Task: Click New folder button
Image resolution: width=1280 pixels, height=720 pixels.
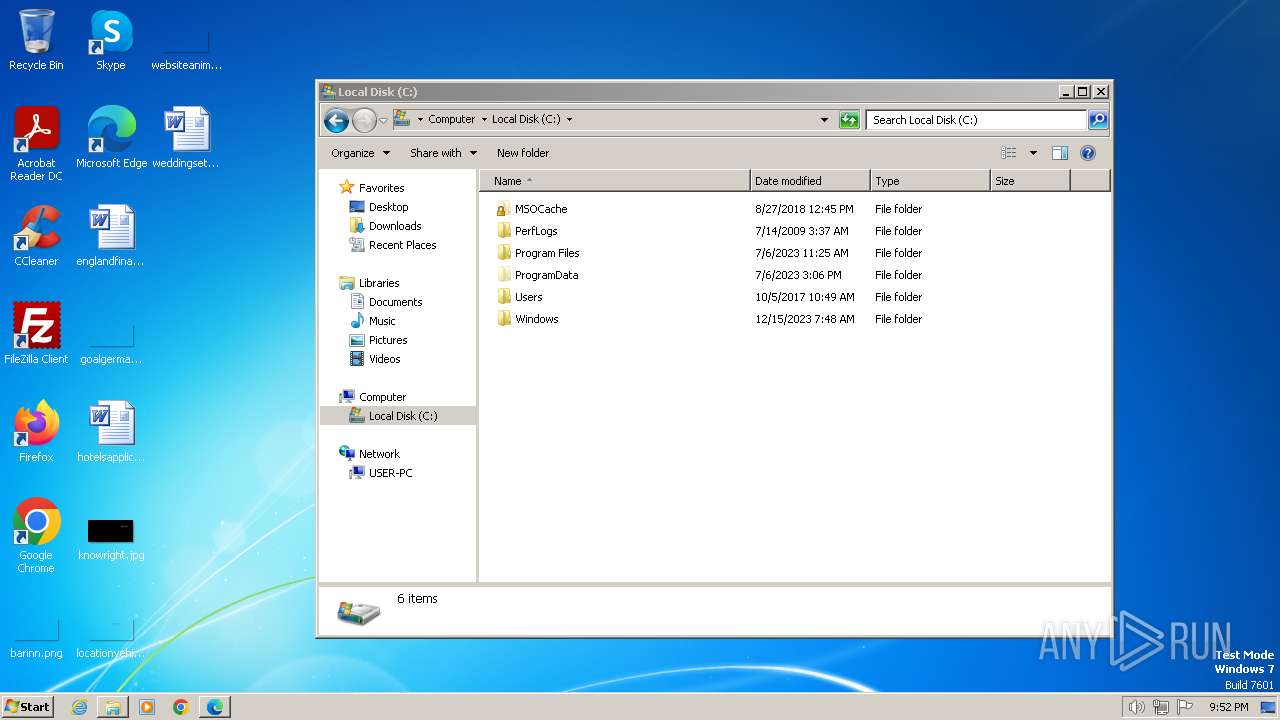Action: (x=523, y=153)
